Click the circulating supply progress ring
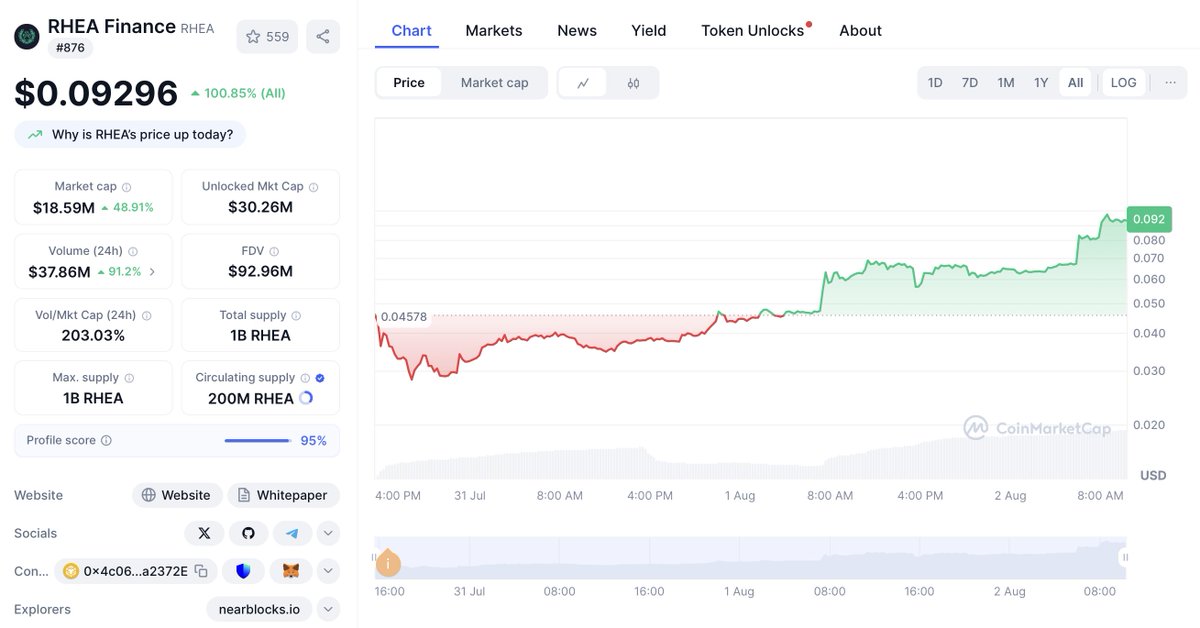This screenshot has width=1200, height=628. click(306, 398)
